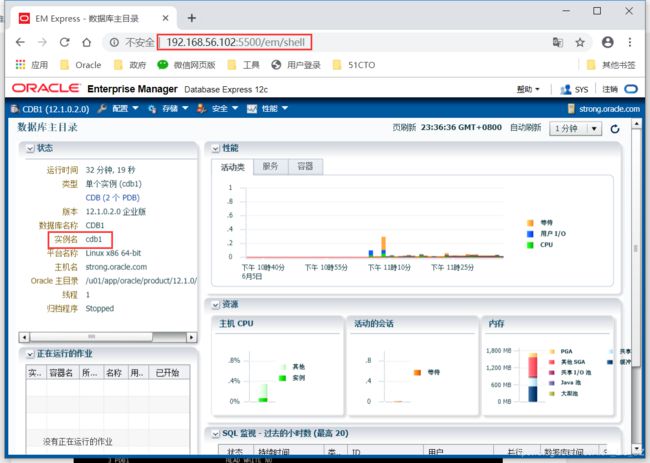This screenshot has height=463, width=650.
Task: Open 51CTO bookmark folder
Action: (x=354, y=65)
